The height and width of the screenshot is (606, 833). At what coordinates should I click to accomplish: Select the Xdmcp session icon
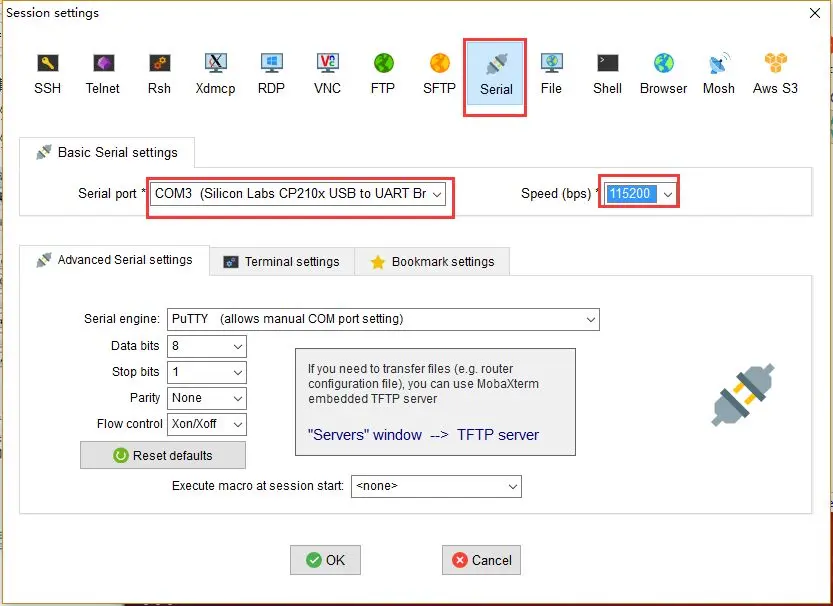215,74
